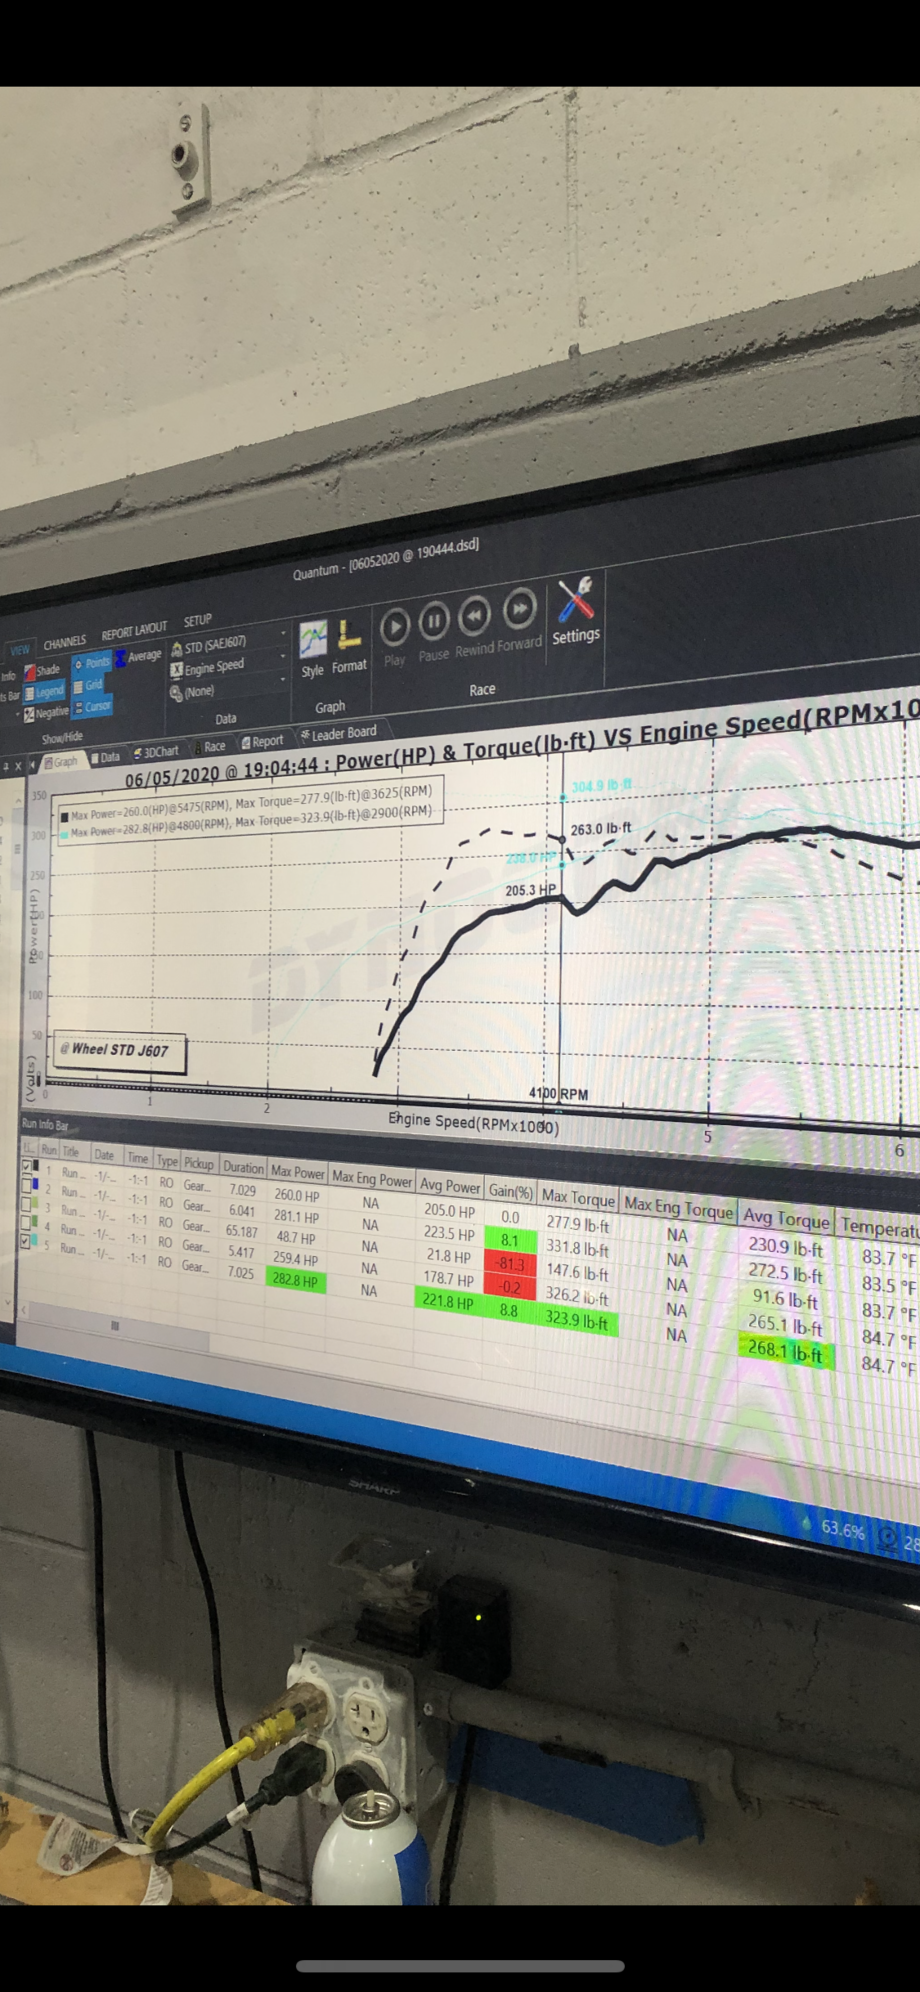Screen dimensions: 920x1992
Task: Click the Run 1 black color swatch
Action: click(x=36, y=1166)
